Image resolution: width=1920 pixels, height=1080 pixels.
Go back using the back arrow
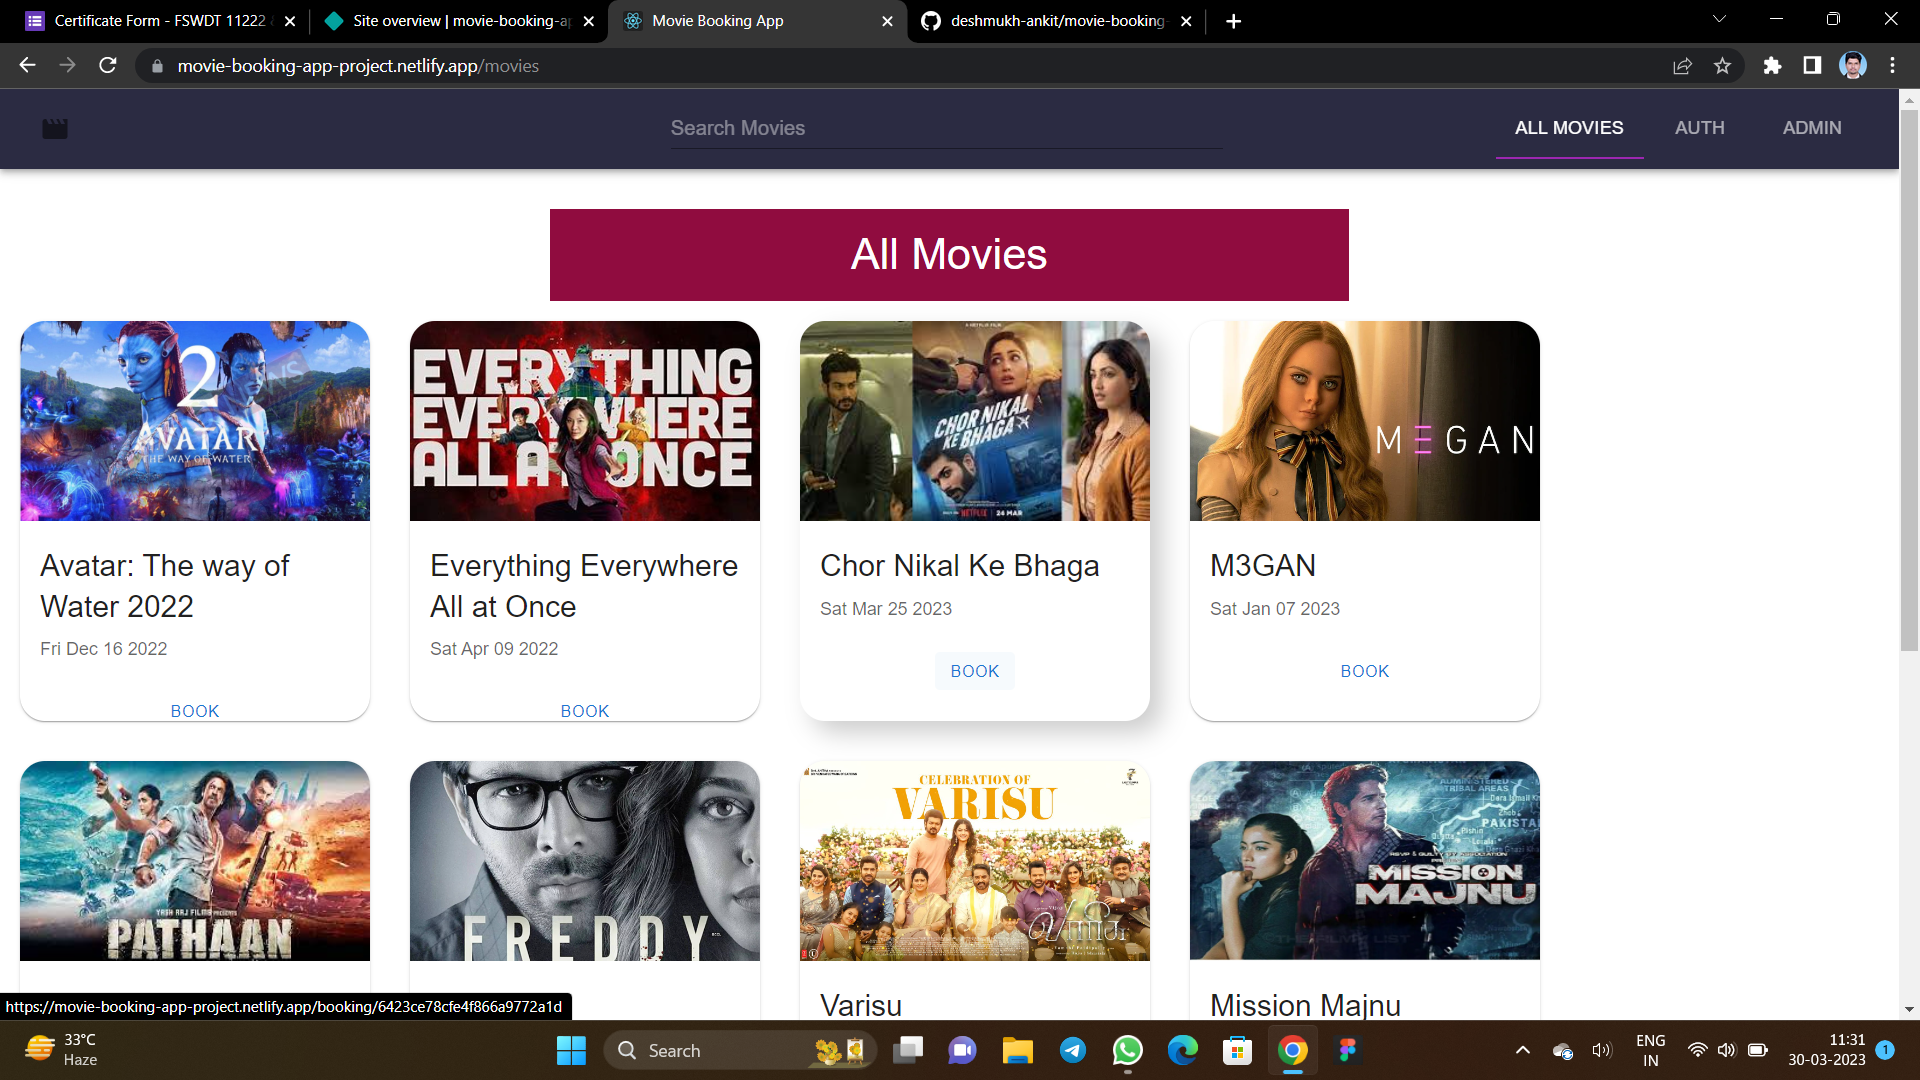coord(26,66)
